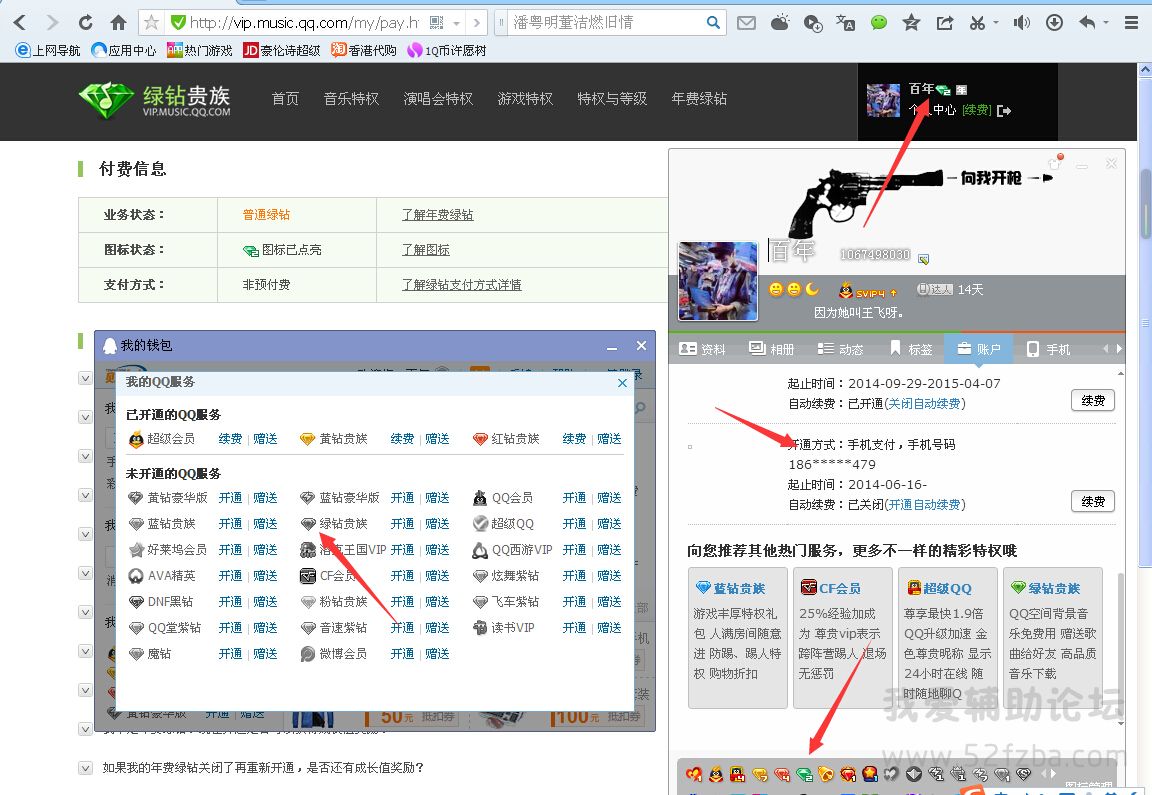The width and height of the screenshot is (1152, 795).
Task: Open the dropdown beside the undo arrow
Action: (x=1106, y=23)
